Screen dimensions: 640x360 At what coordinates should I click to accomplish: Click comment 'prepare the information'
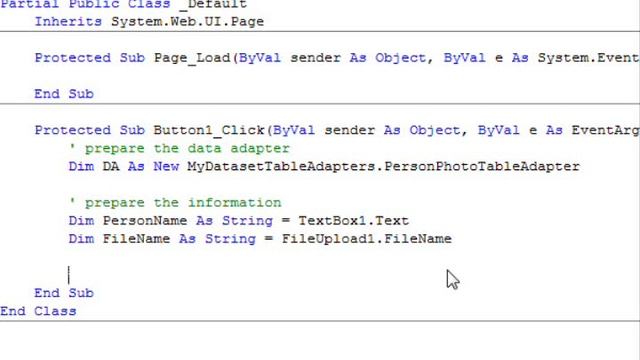(x=175, y=203)
